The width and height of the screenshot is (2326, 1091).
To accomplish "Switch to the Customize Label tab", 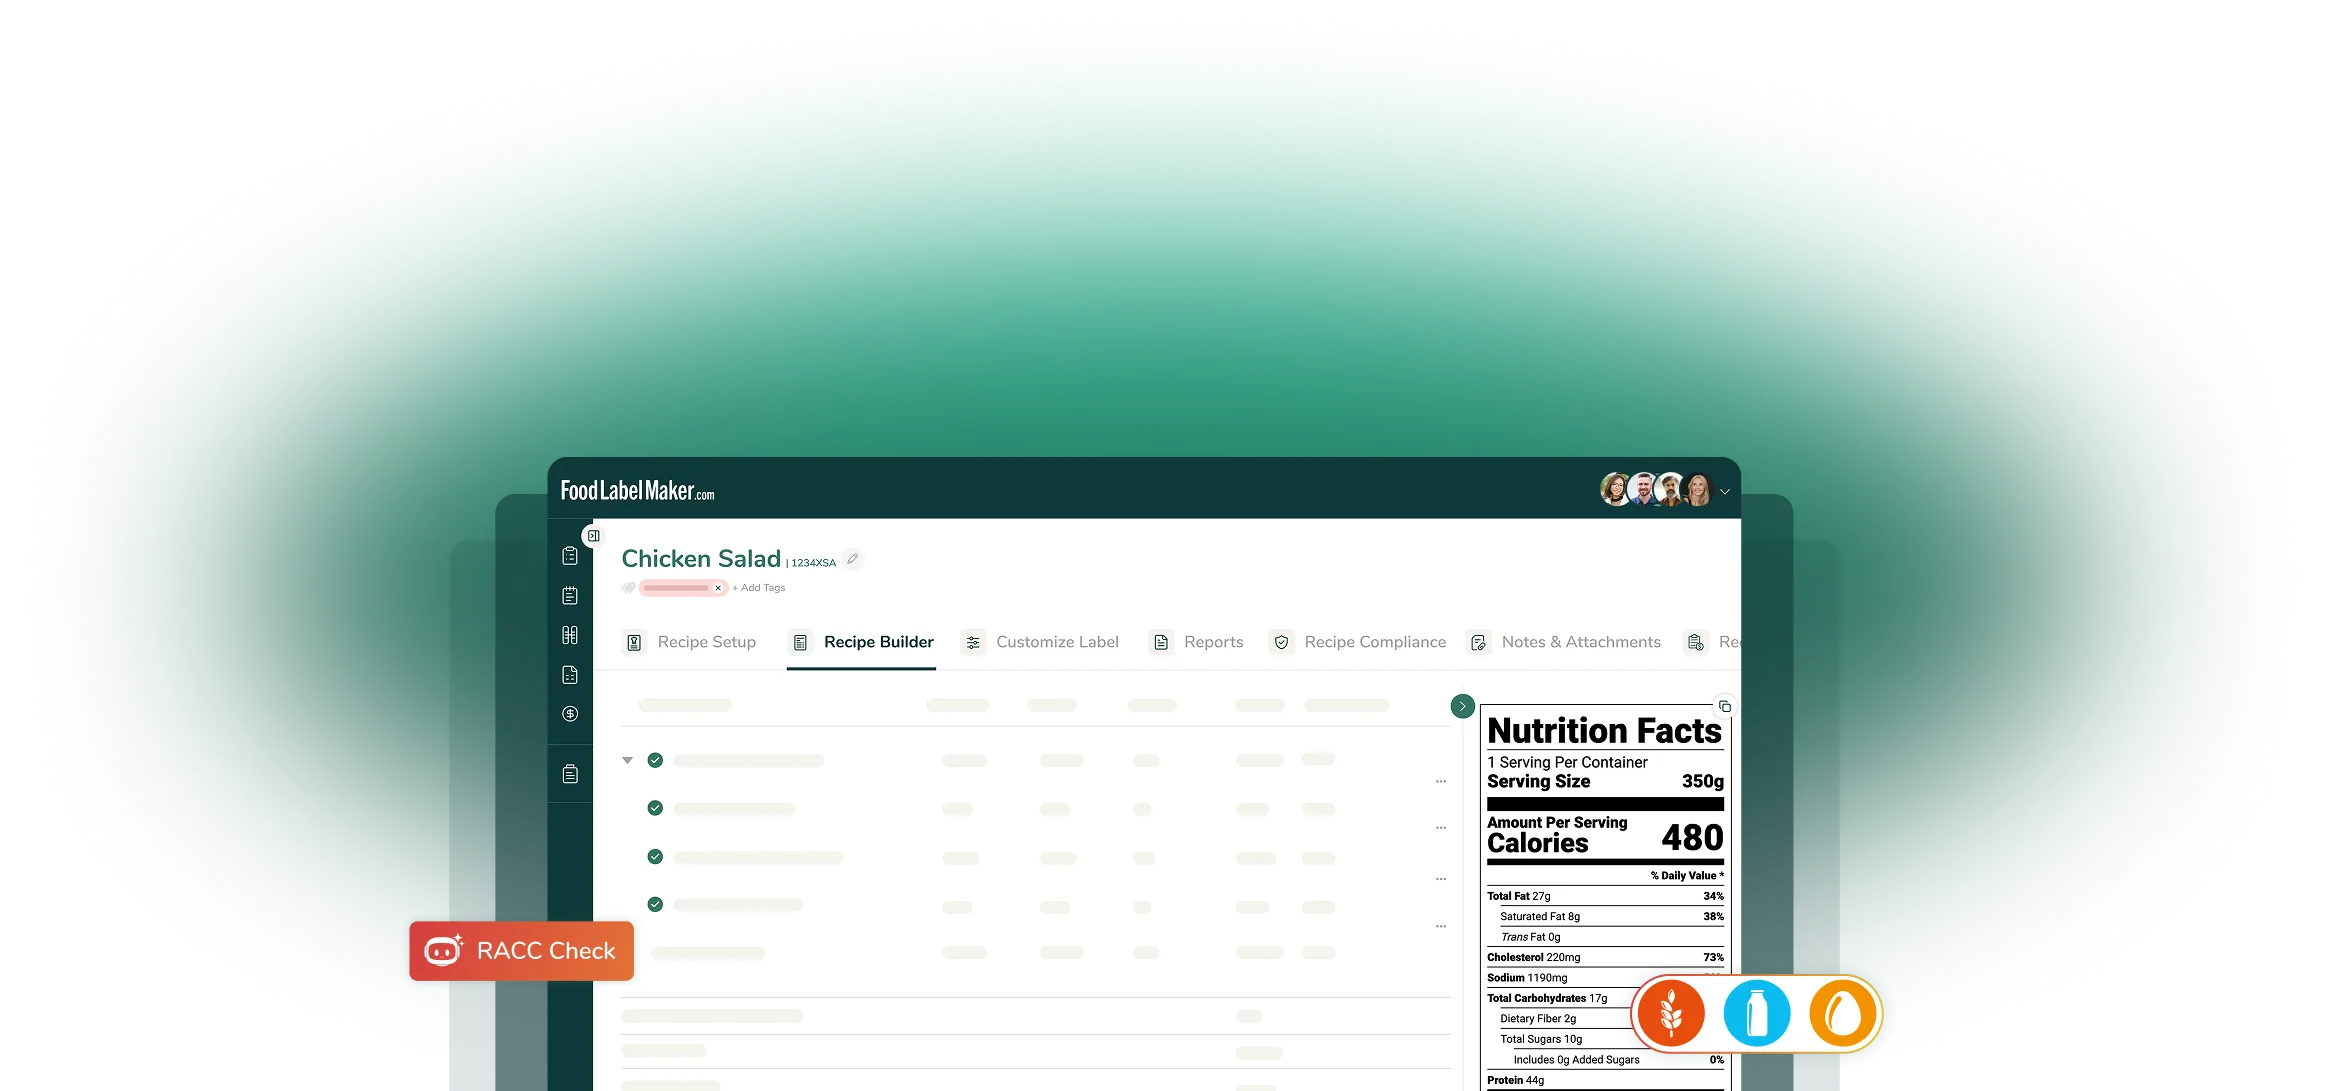I will click(1056, 642).
